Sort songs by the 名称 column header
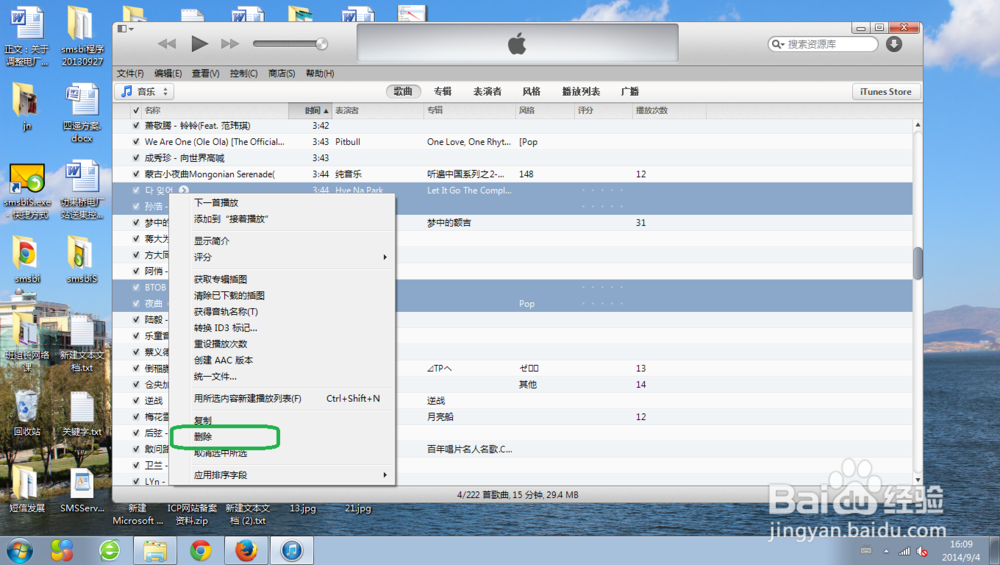This screenshot has width=1000, height=565. tap(215, 110)
